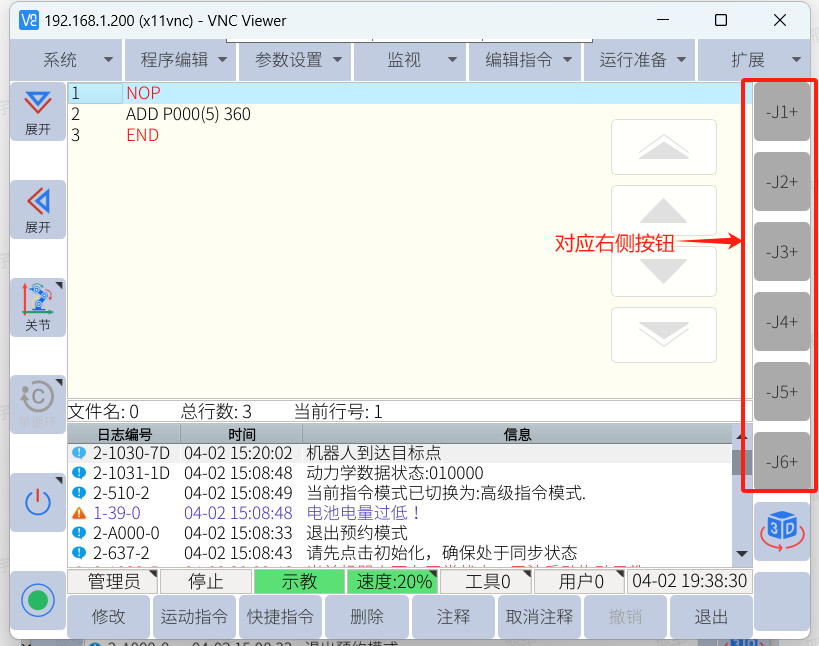
Task: Click the 取消注释 button
Action: (539, 617)
